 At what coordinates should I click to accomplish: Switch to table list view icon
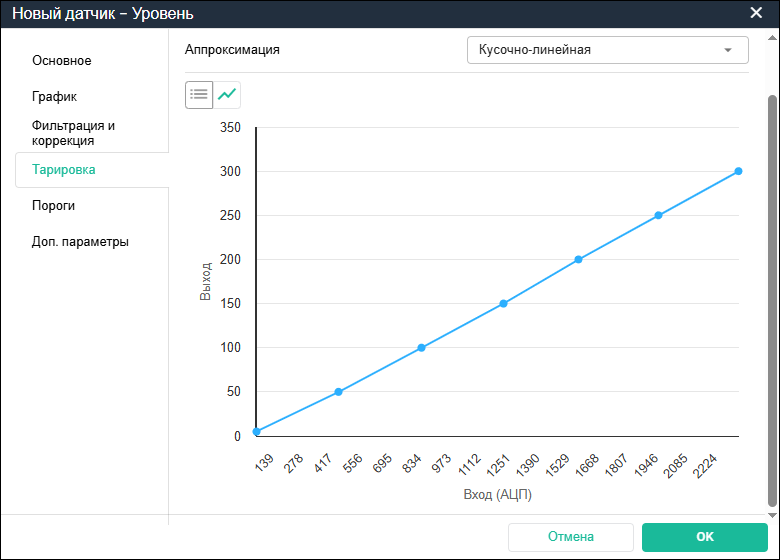click(x=199, y=94)
